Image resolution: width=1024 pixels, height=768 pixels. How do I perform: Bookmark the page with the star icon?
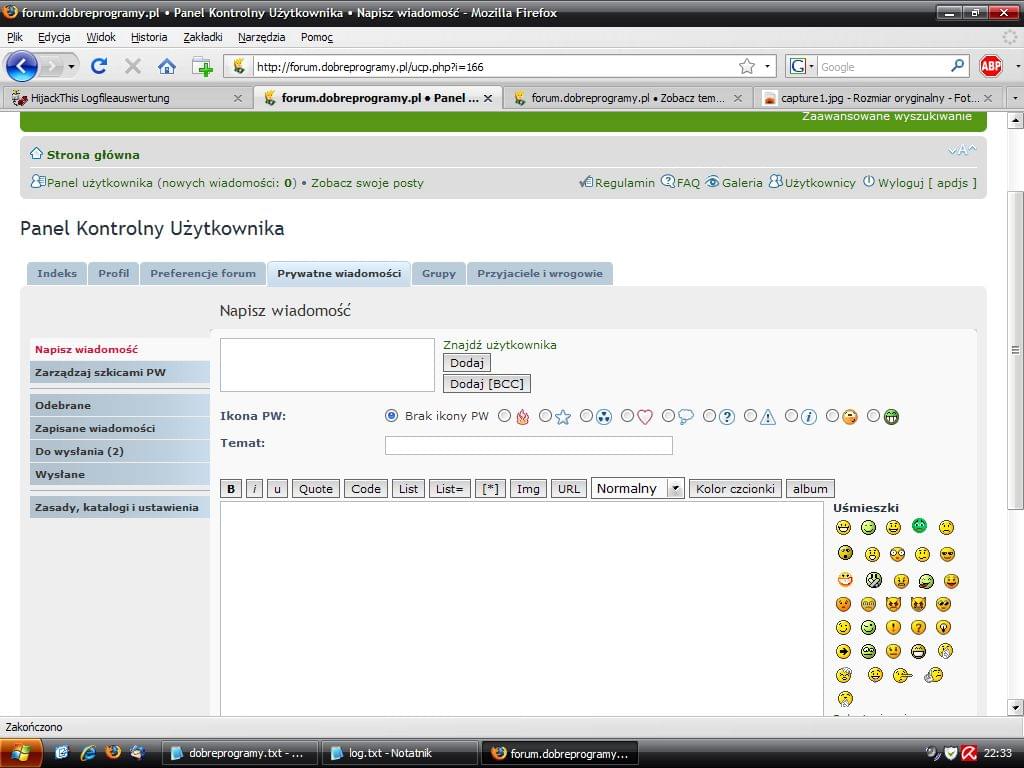tap(746, 66)
